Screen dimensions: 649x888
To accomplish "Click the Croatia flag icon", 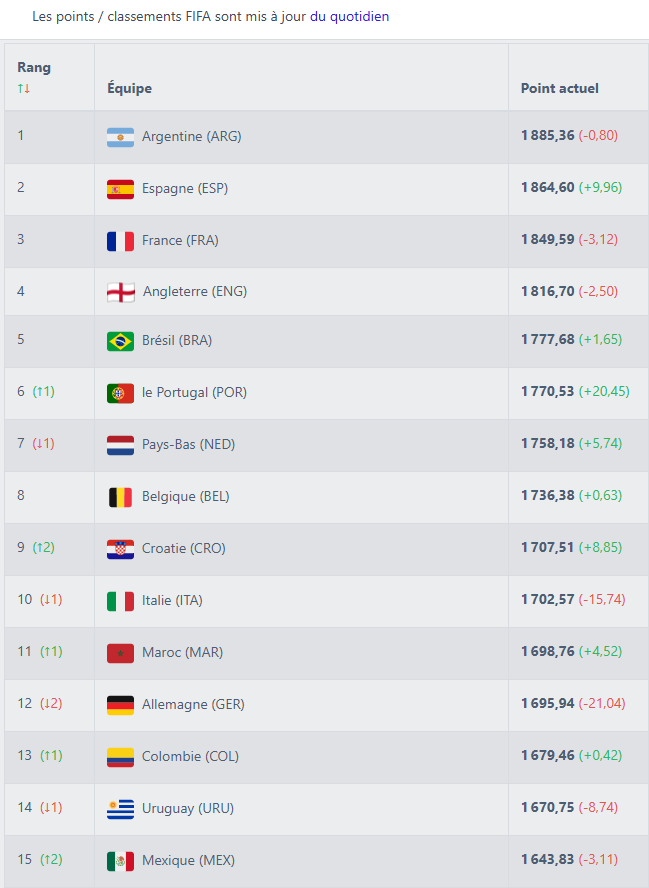I will point(120,549).
